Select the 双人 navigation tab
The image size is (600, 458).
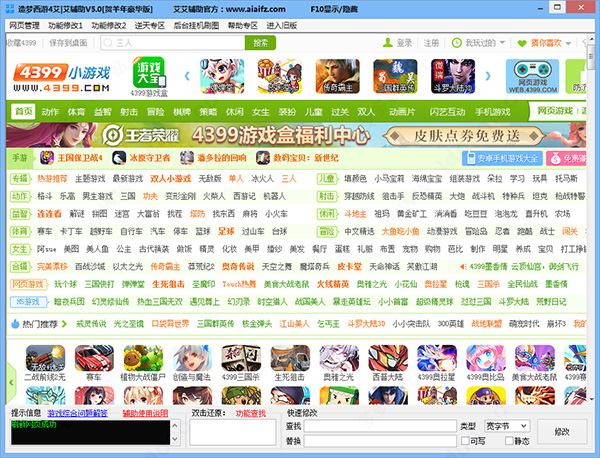click(x=366, y=112)
